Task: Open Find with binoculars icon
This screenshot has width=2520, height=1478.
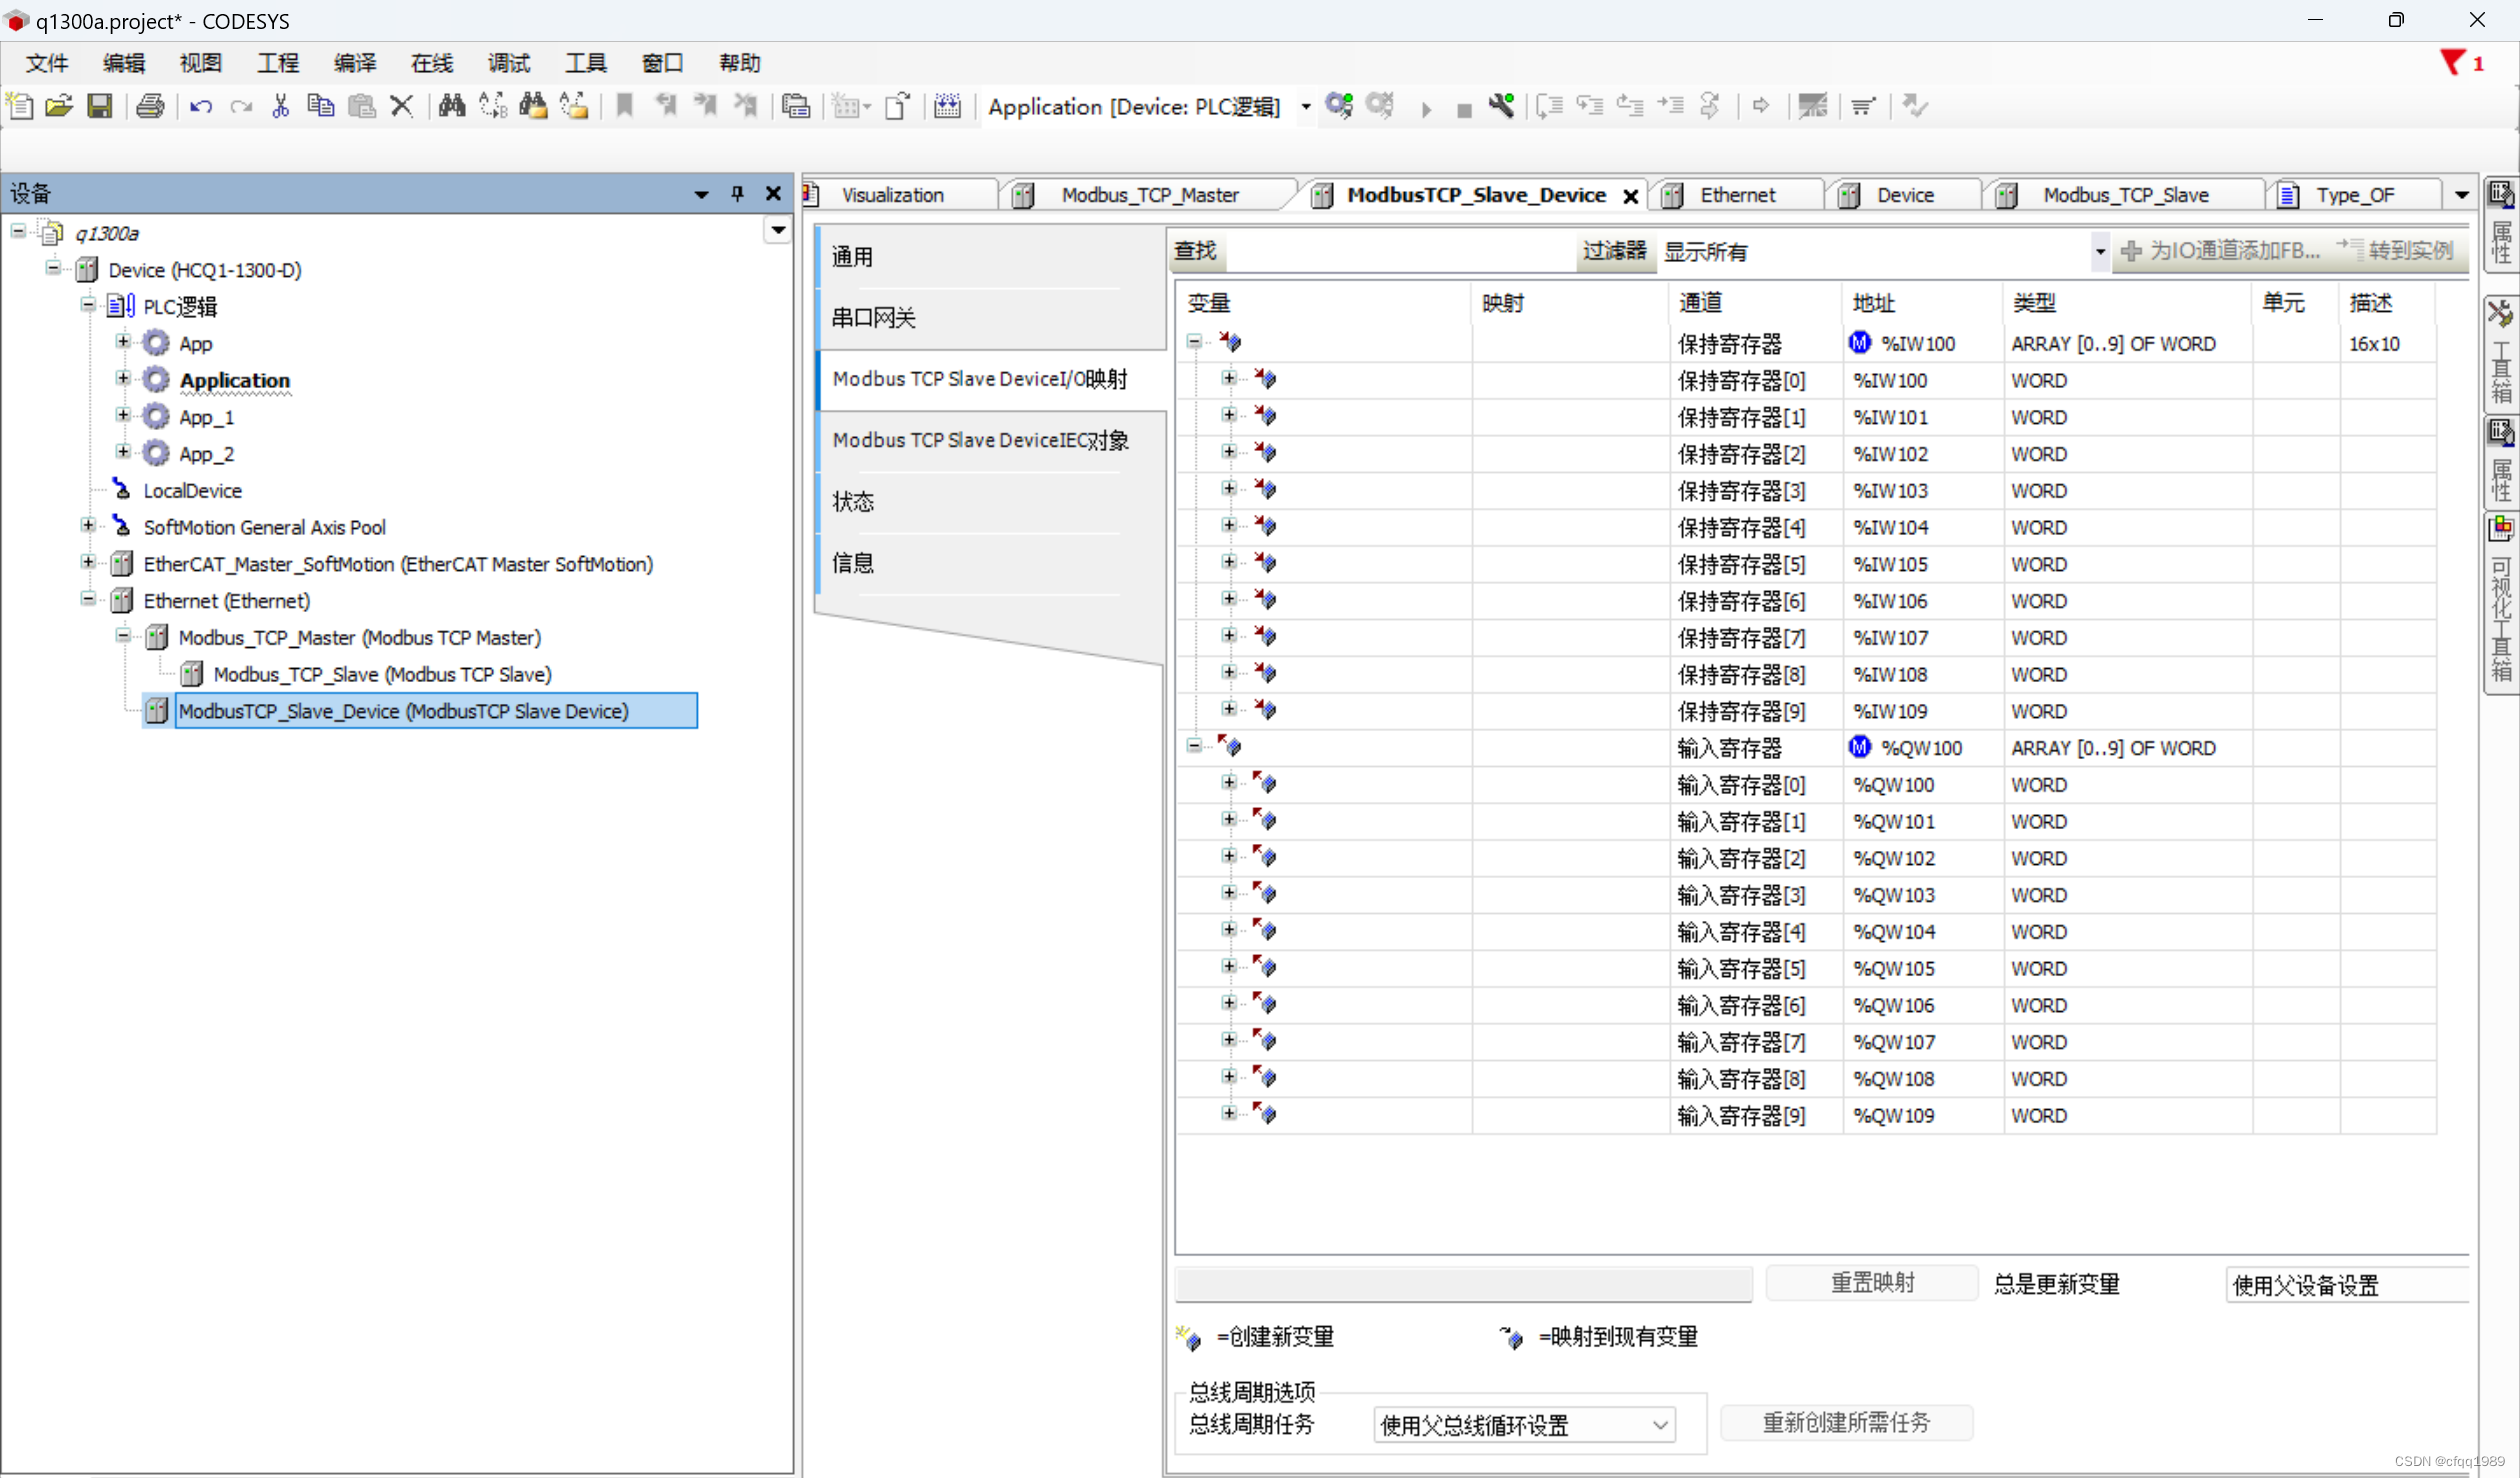Action: (452, 106)
